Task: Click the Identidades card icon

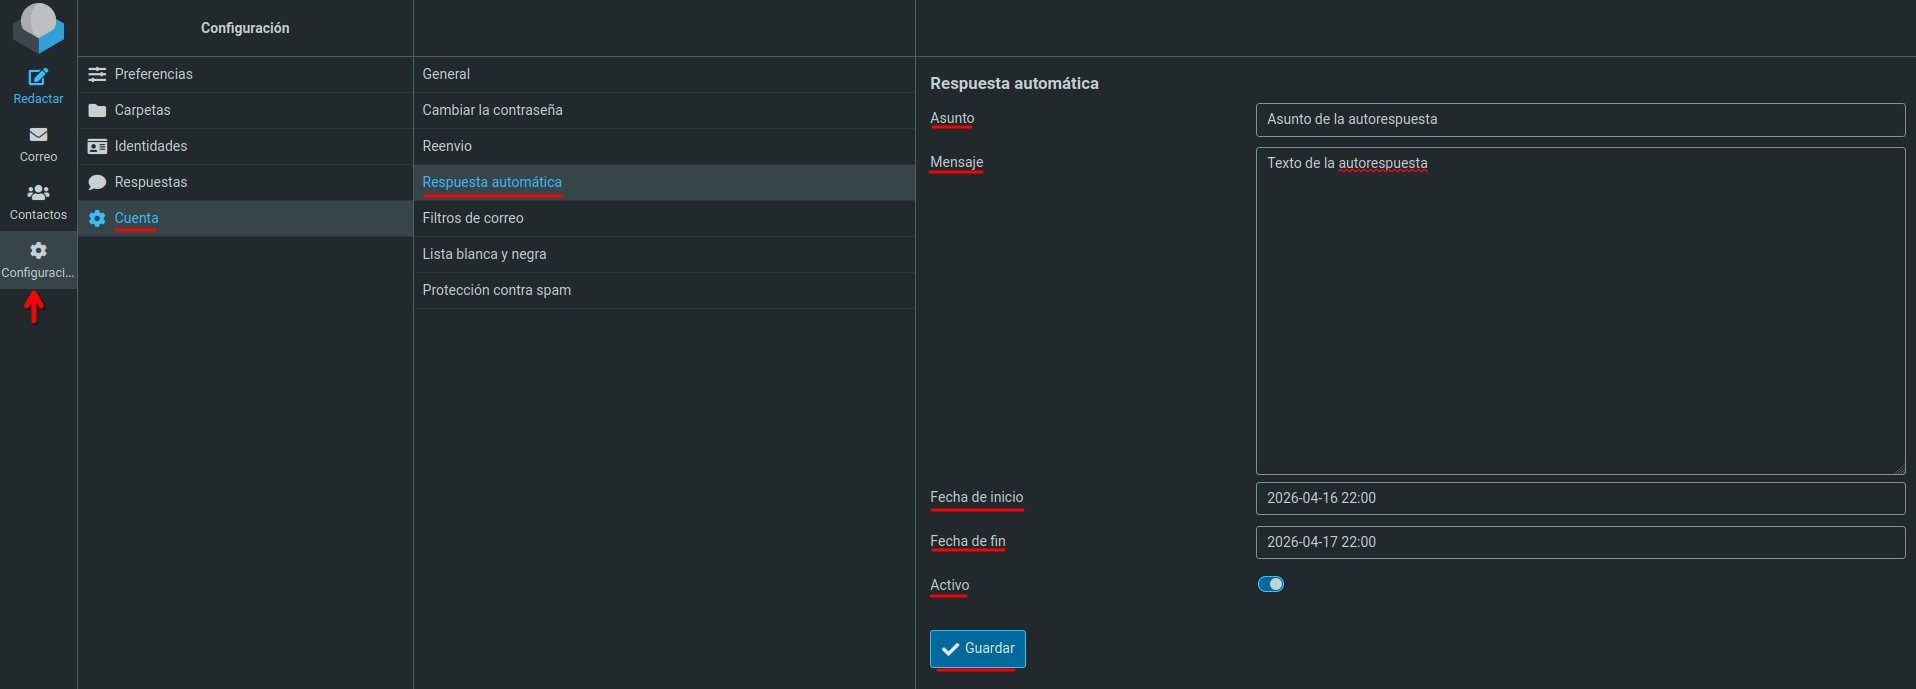Action: (97, 146)
